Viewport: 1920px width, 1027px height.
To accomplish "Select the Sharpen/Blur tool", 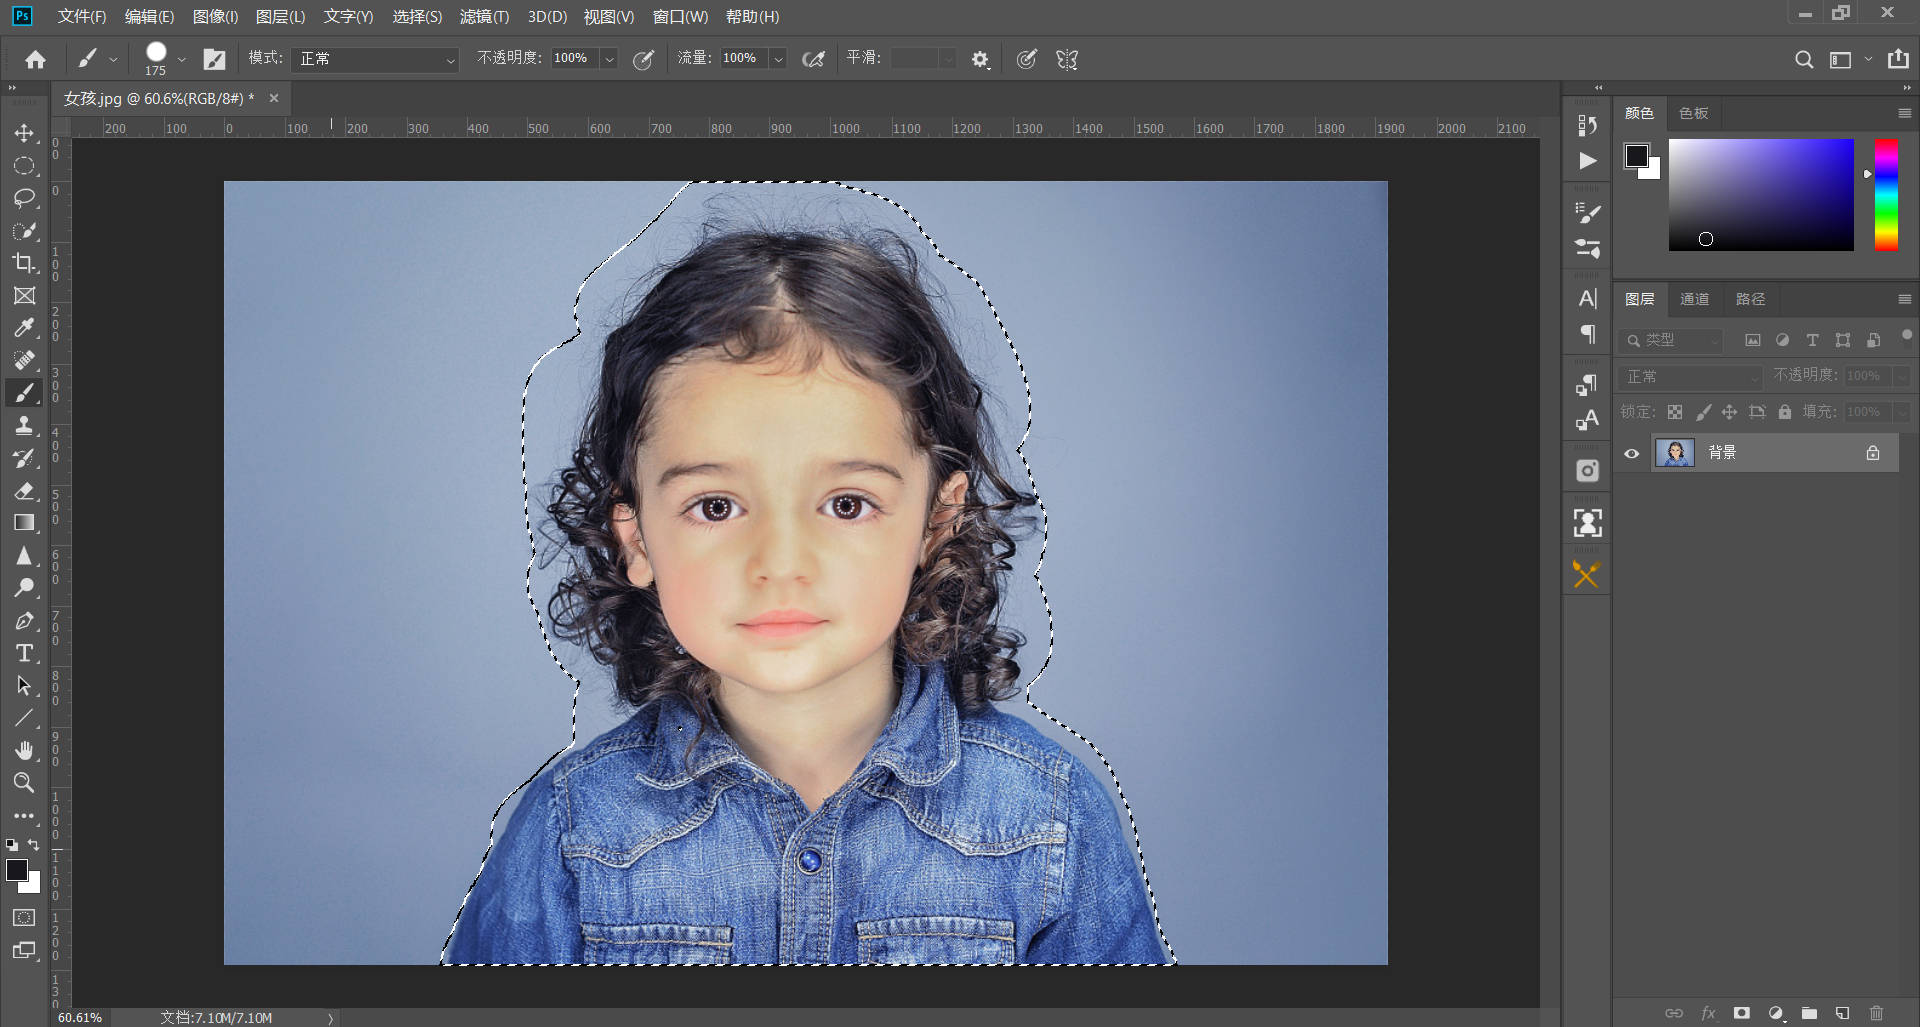I will click(24, 556).
